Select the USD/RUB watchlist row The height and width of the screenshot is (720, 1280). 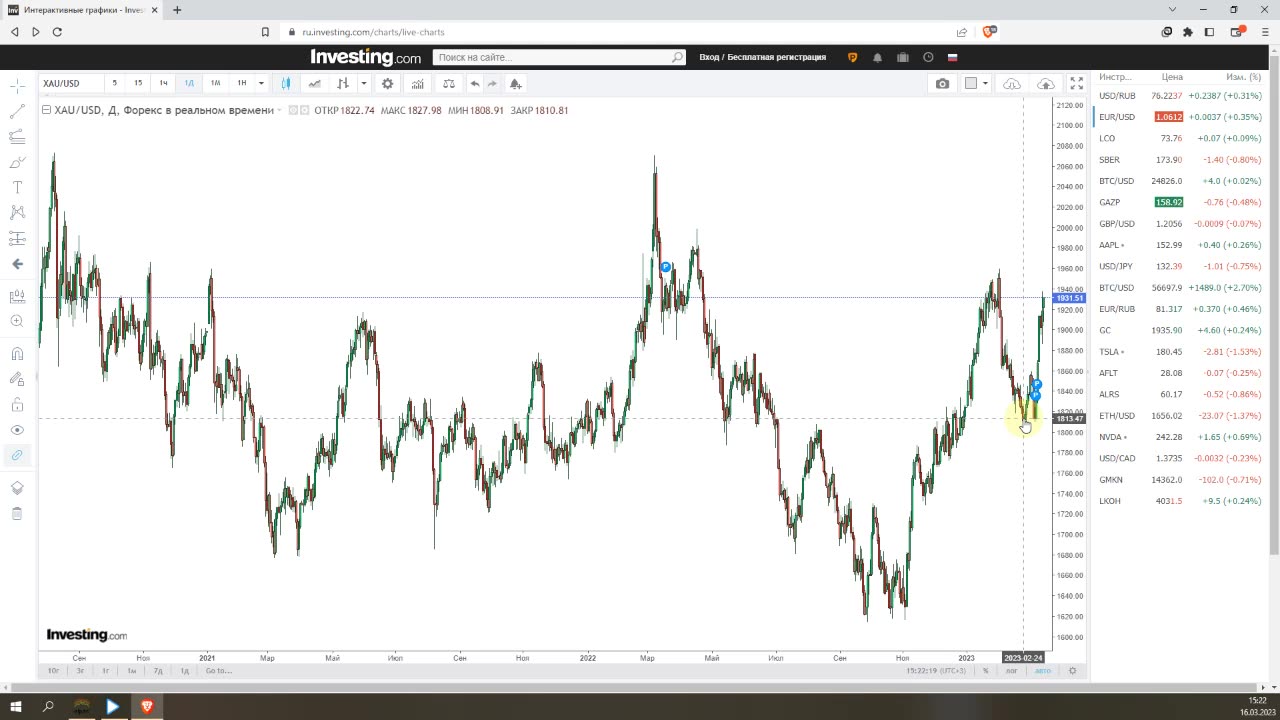tap(1180, 96)
